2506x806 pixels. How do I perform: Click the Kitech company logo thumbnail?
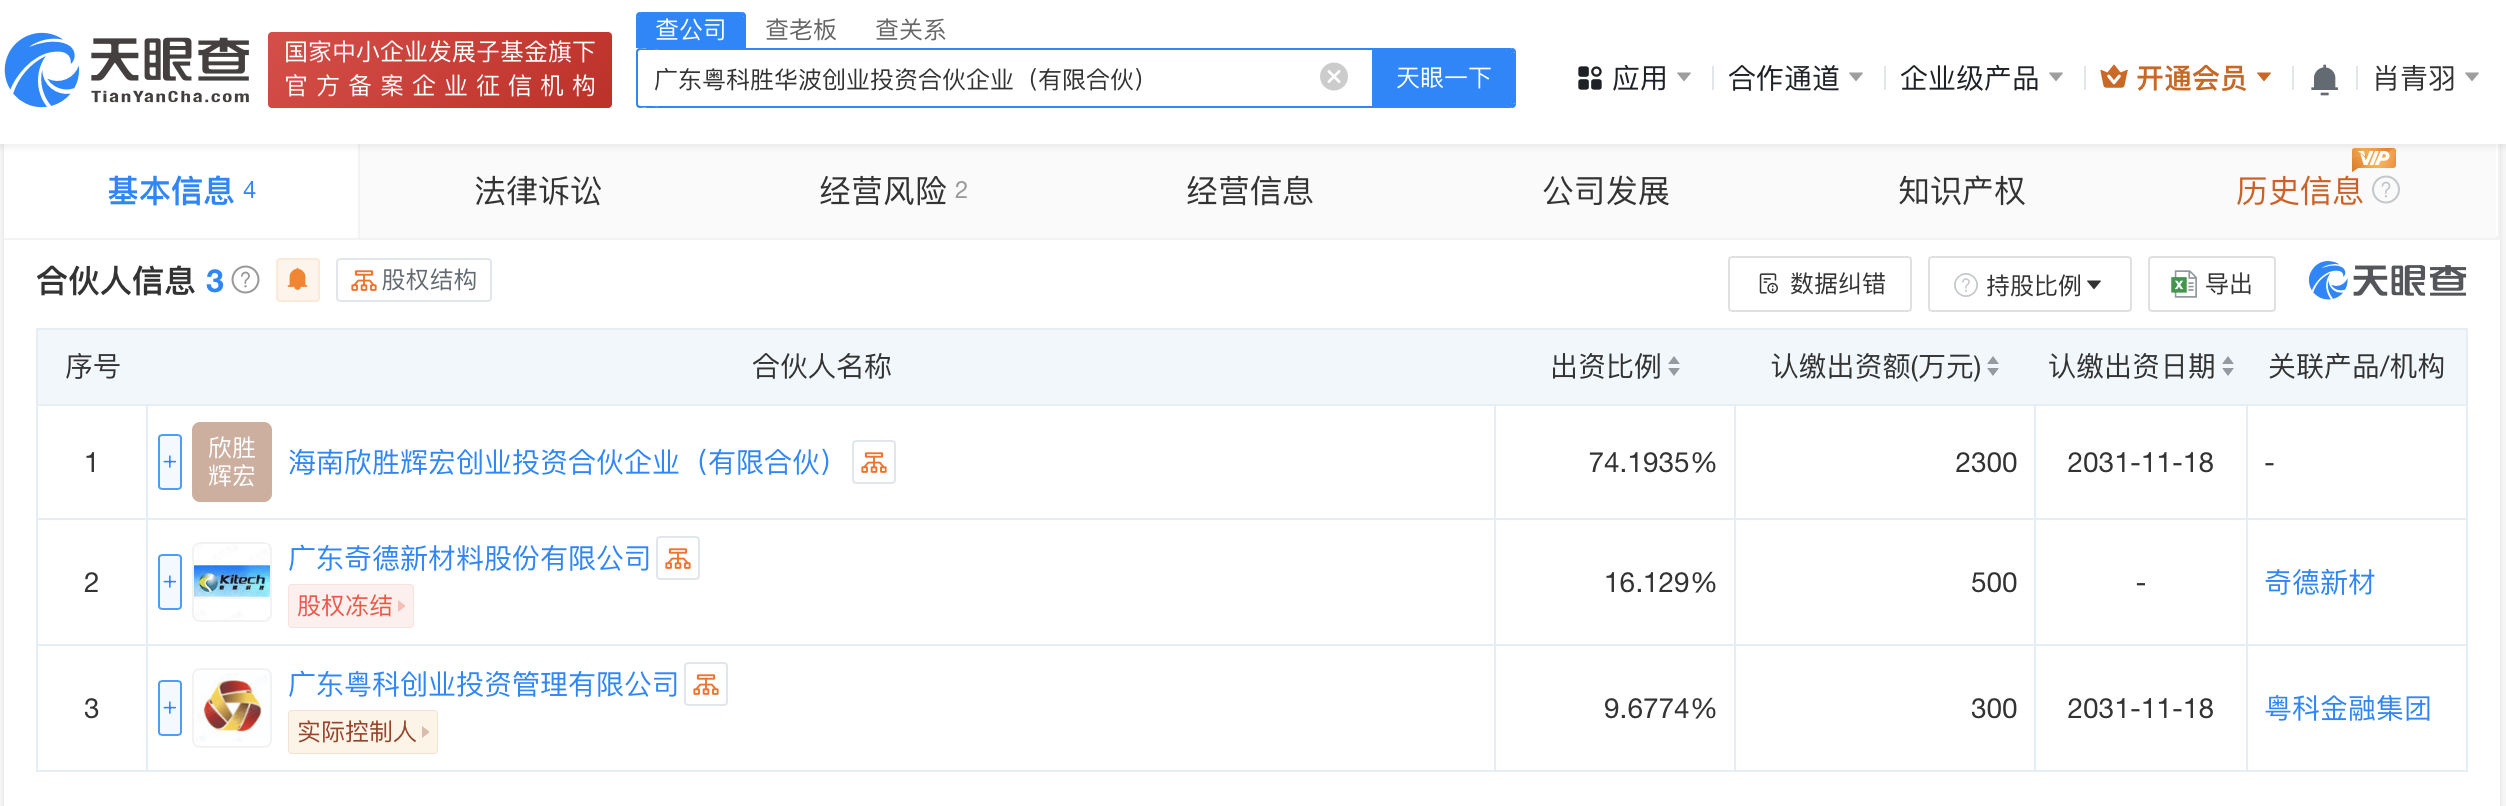(232, 582)
